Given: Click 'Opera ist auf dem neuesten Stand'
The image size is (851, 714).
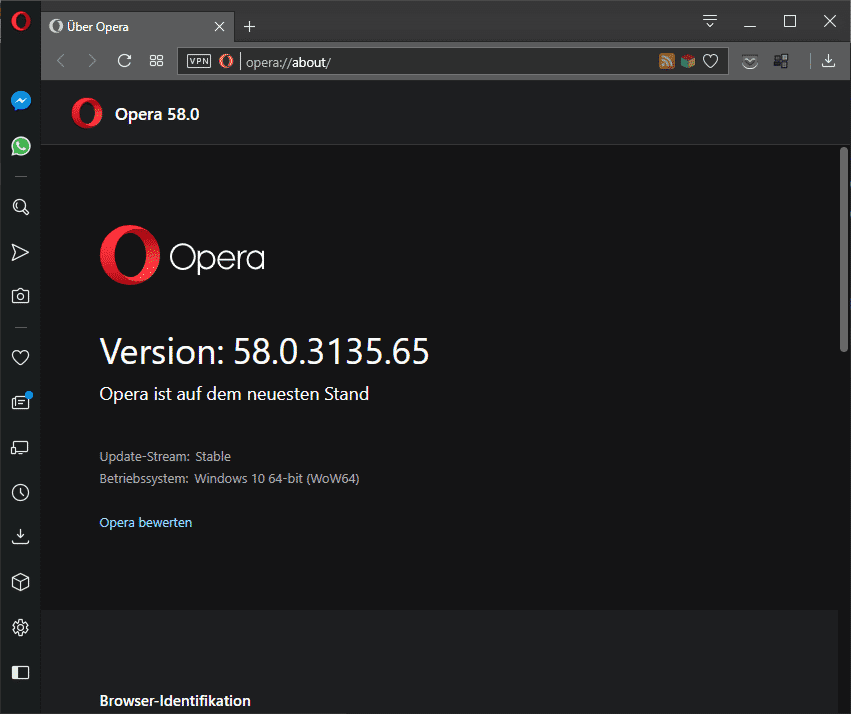Looking at the screenshot, I should tap(234, 394).
